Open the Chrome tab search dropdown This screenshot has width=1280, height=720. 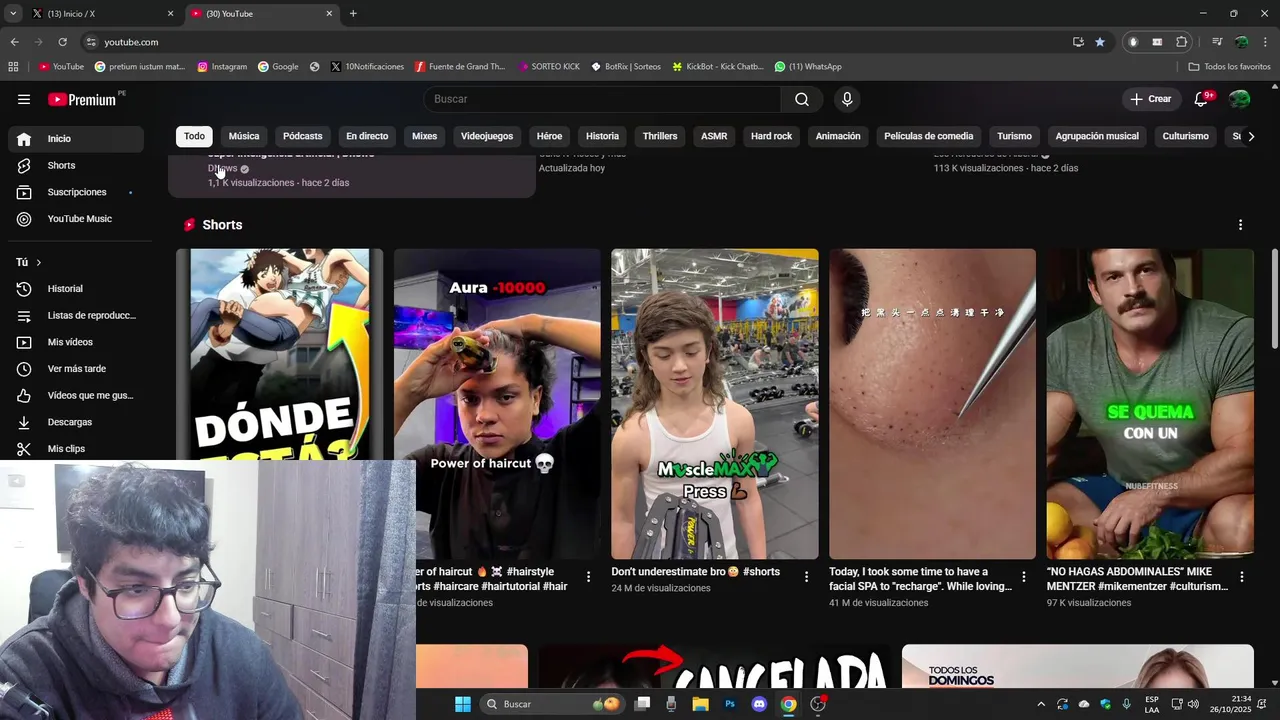click(13, 14)
